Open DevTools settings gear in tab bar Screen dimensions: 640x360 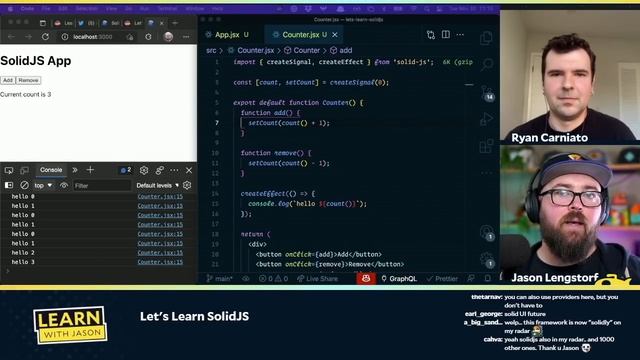[144, 170]
